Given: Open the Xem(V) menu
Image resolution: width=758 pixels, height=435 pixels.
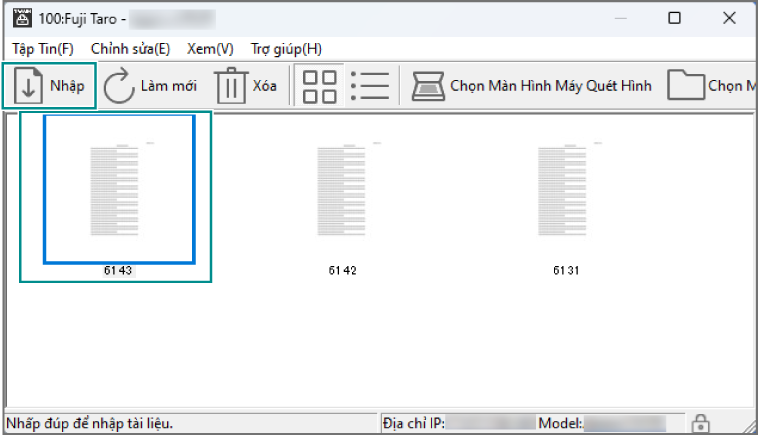Looking at the screenshot, I should click(x=210, y=48).
